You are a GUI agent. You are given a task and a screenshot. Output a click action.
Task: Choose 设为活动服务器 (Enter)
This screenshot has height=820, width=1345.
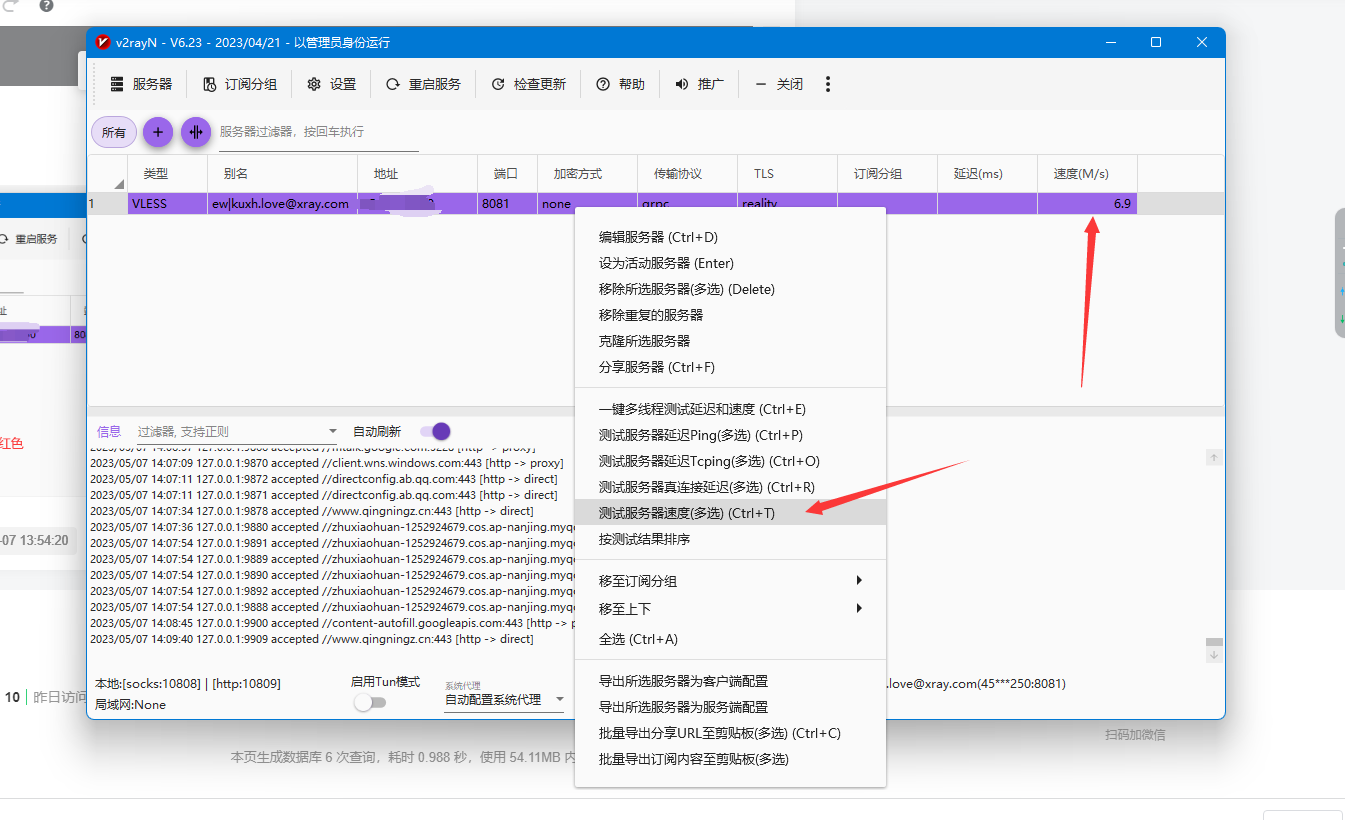coord(730,263)
